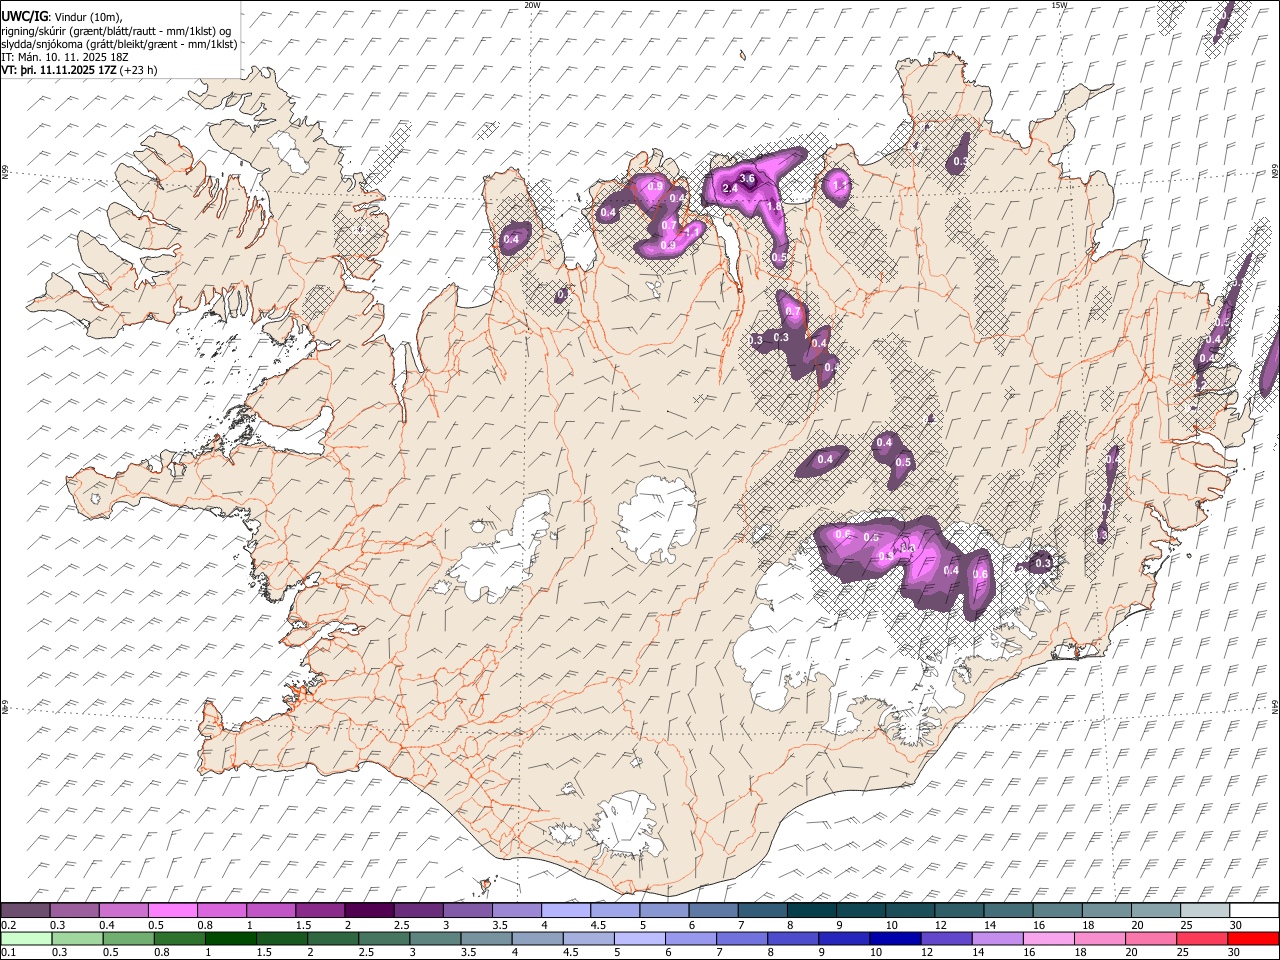Pick the darkest purple upper-row swatch at 2
The image size is (1280, 960).
coord(368,910)
